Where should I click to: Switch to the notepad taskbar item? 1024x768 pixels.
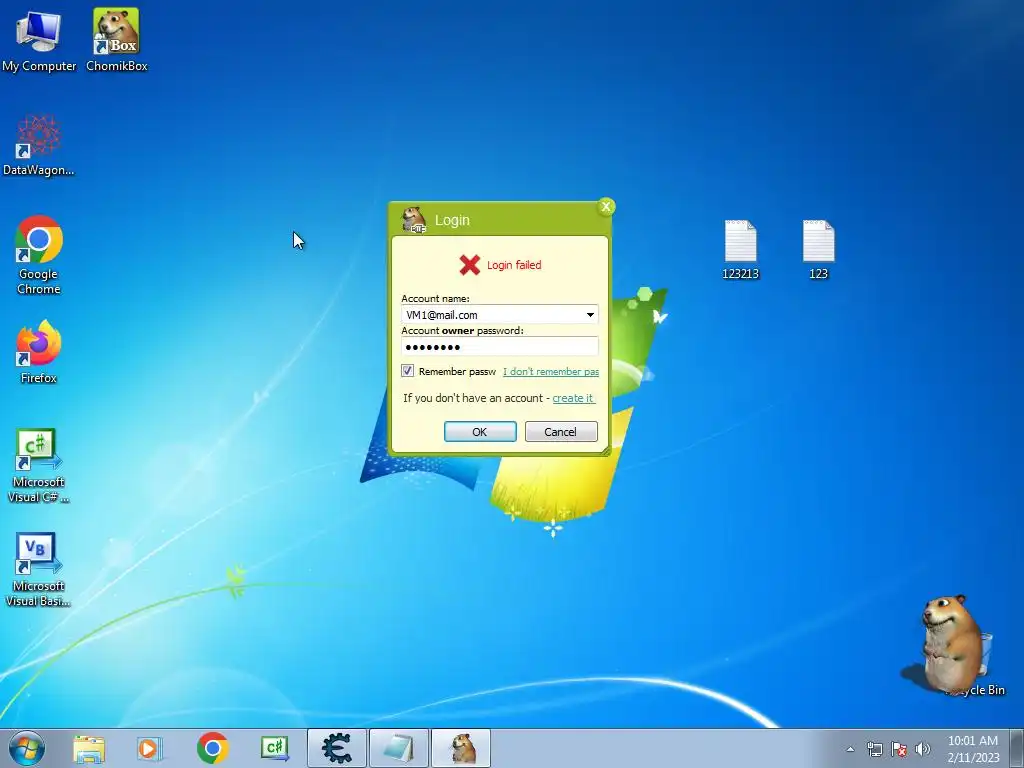[x=399, y=748]
